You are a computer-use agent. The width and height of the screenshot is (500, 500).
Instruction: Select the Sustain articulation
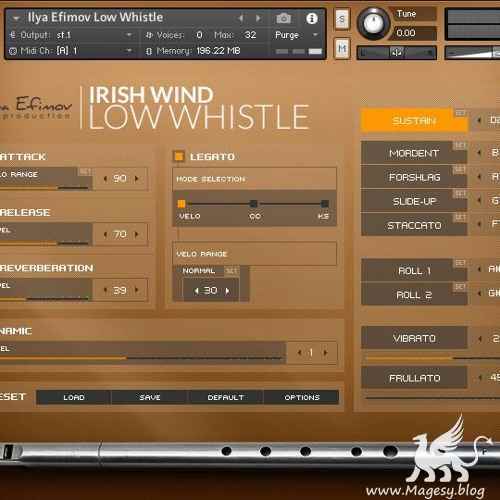414,120
